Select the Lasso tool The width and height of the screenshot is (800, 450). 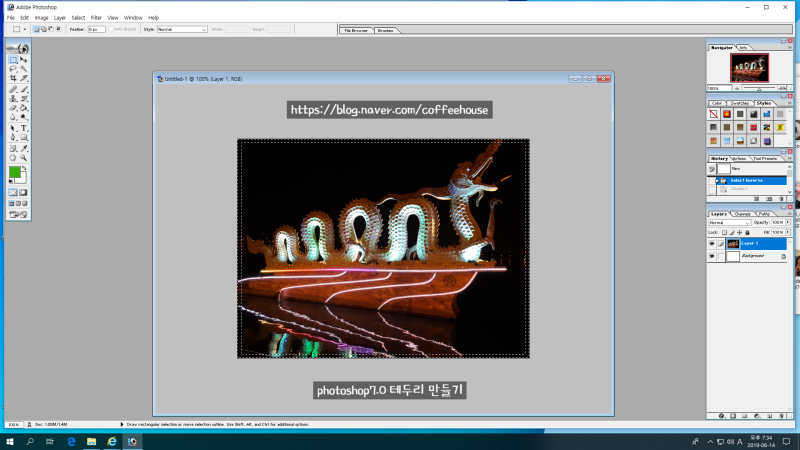13,69
